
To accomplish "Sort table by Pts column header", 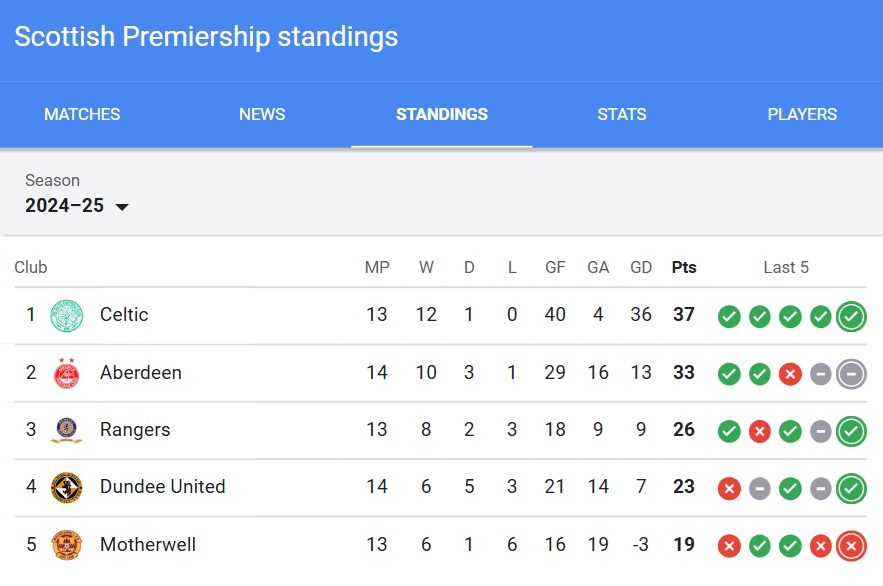I will pos(684,267).
